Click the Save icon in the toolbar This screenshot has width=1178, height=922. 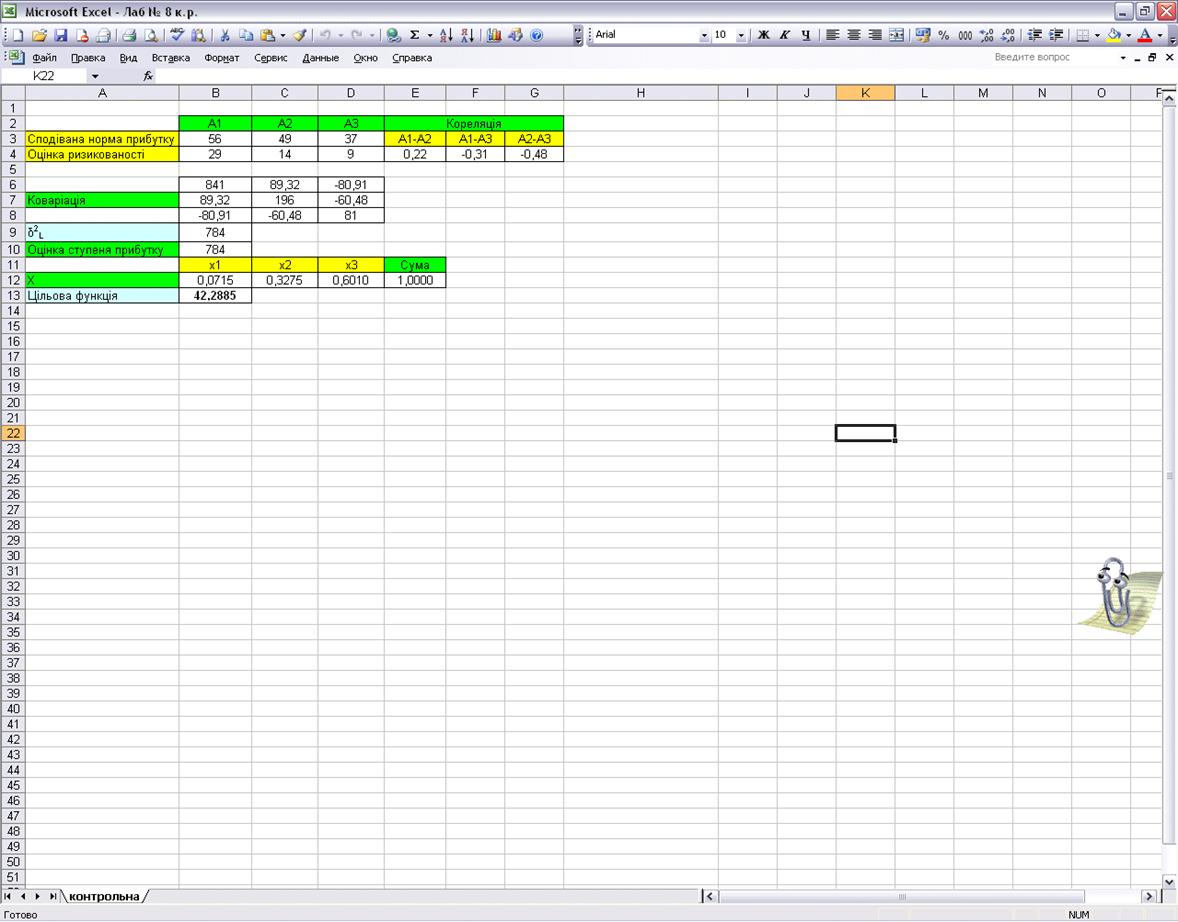tap(60, 35)
